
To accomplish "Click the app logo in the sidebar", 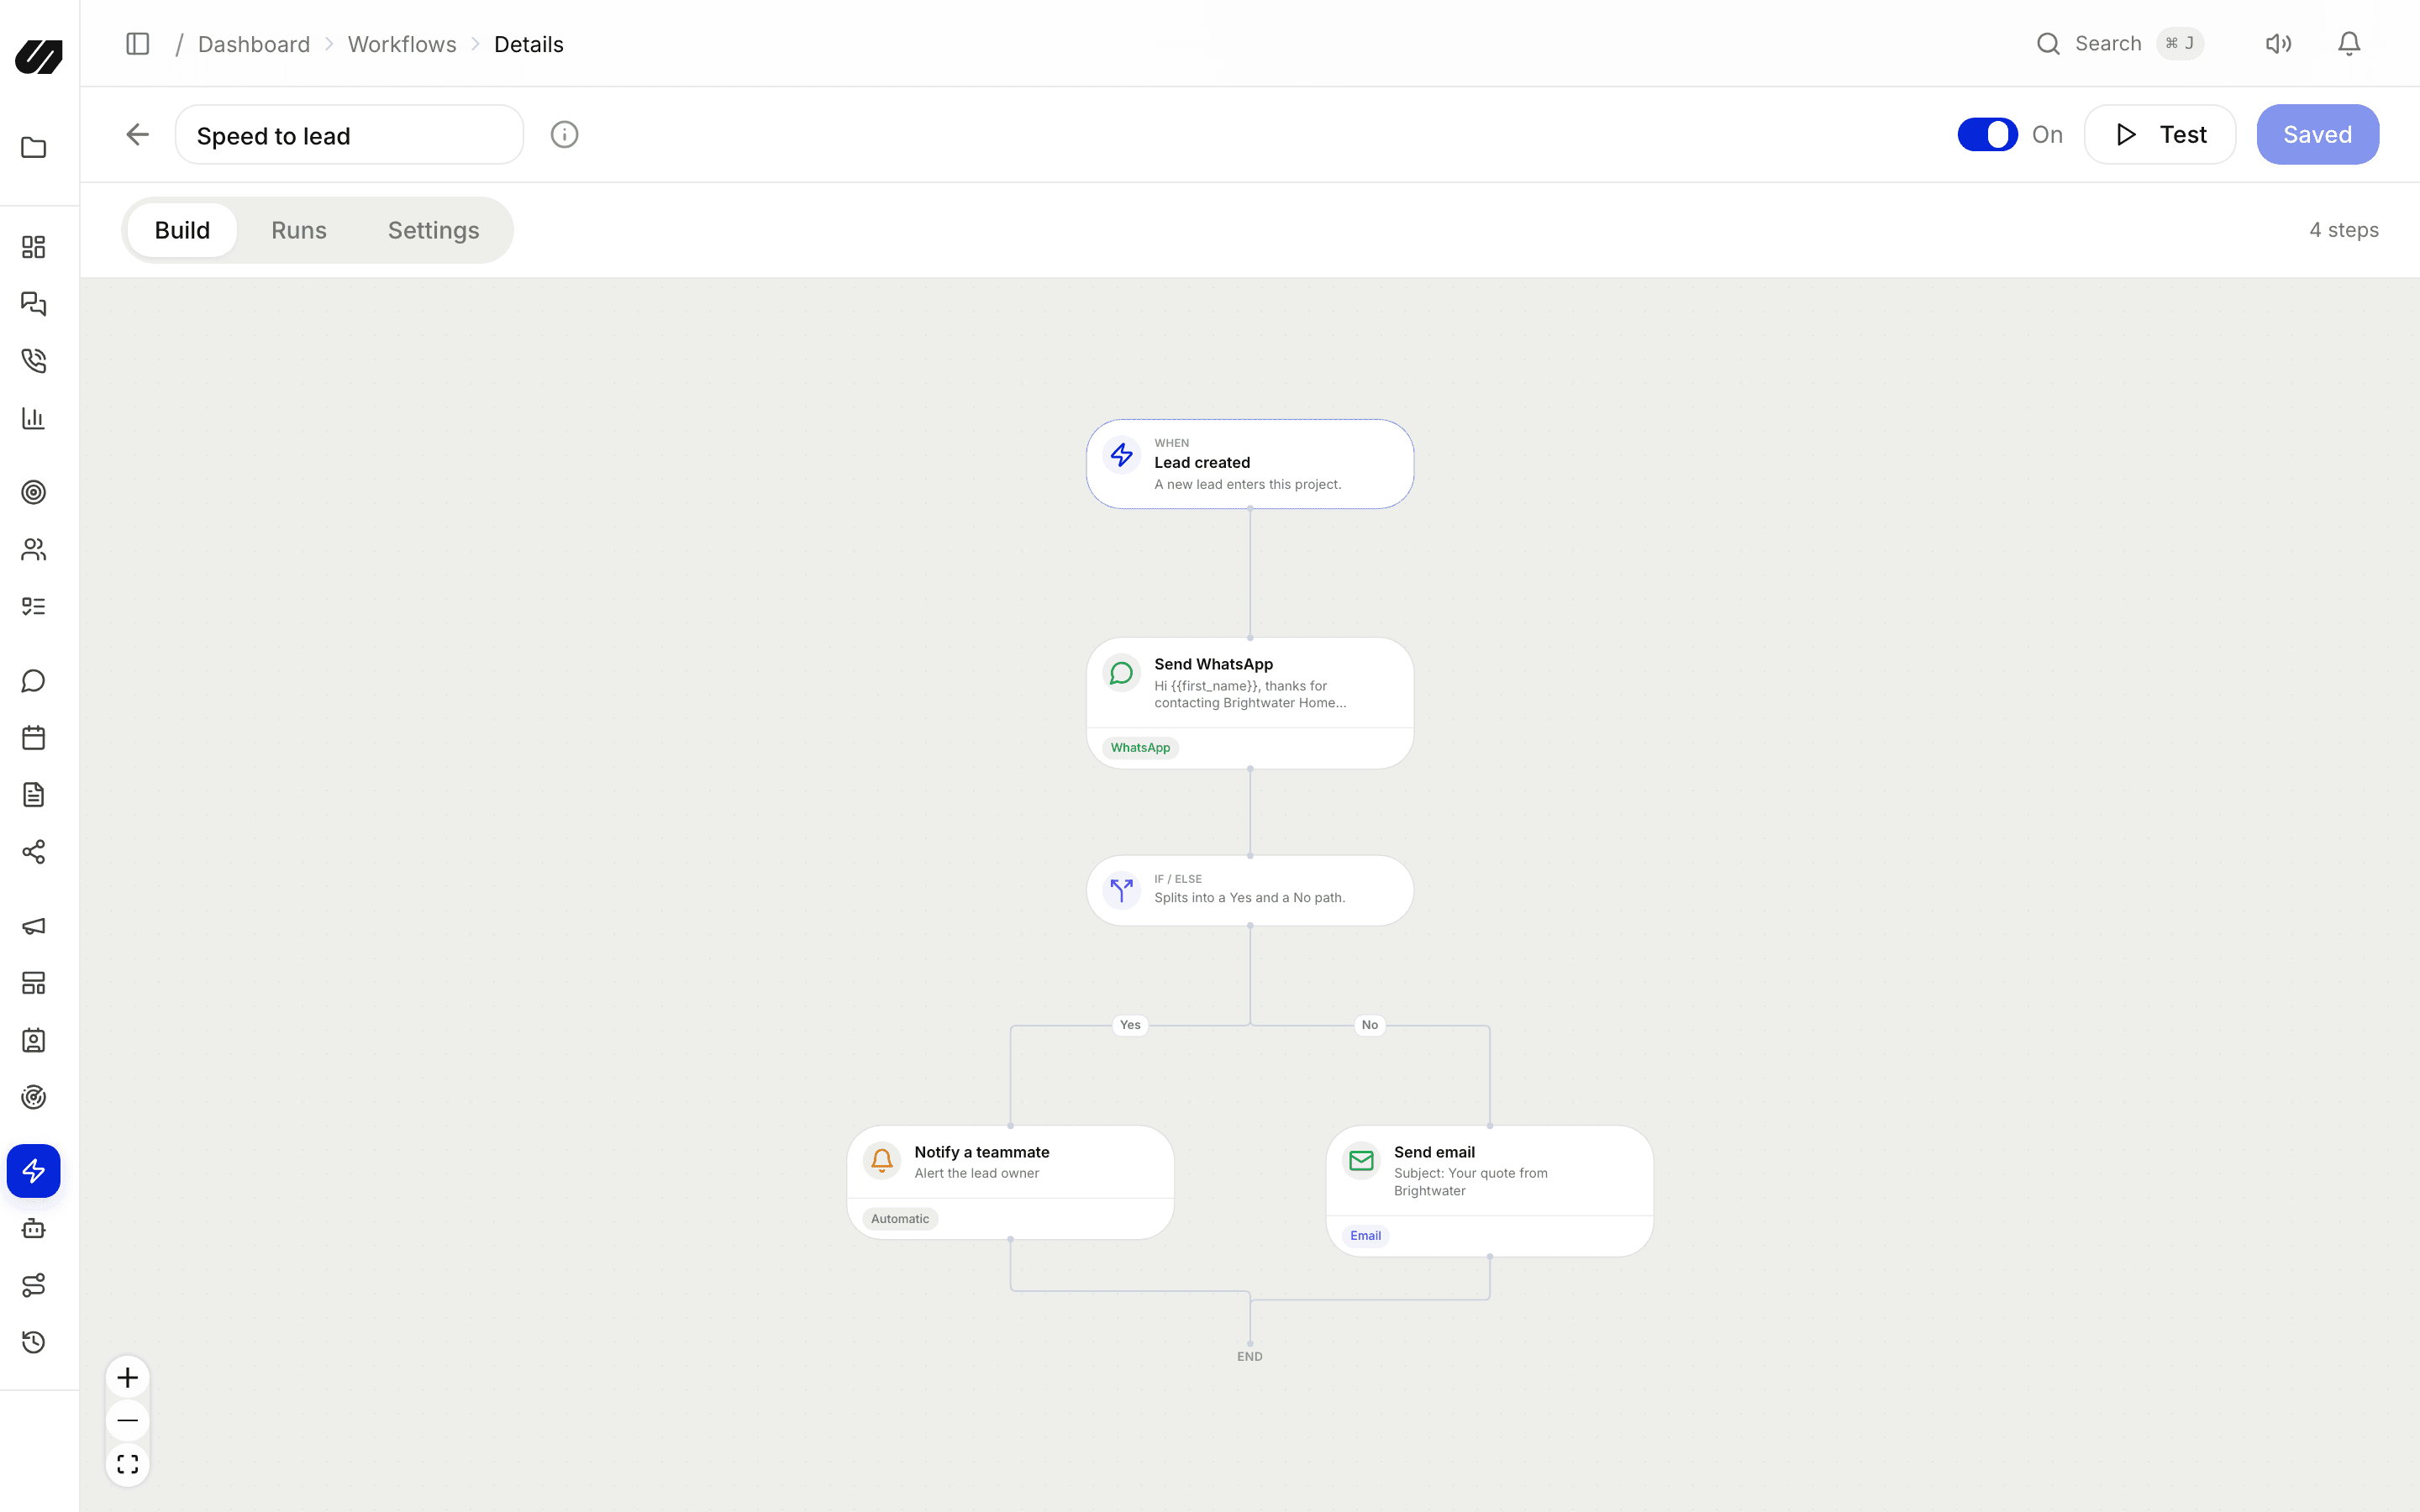I will point(39,56).
